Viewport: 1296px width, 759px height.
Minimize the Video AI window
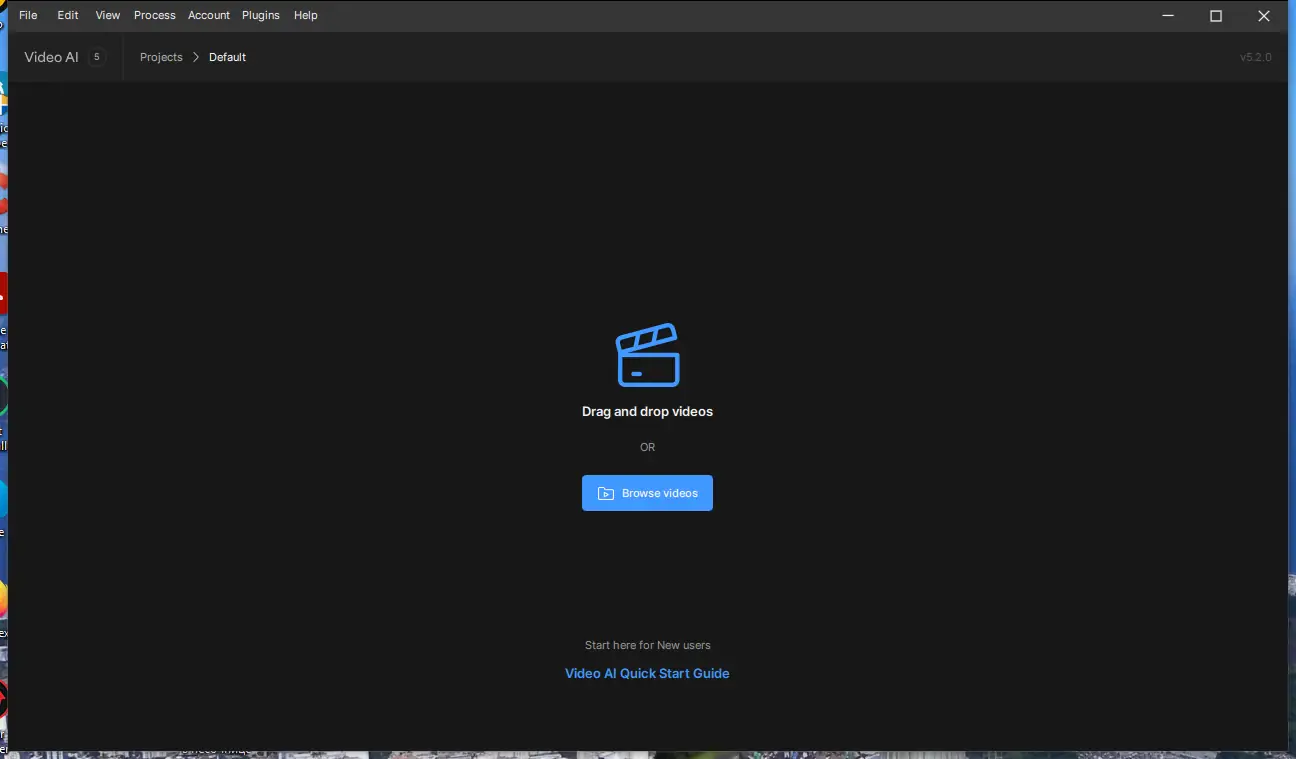[x=1168, y=15]
